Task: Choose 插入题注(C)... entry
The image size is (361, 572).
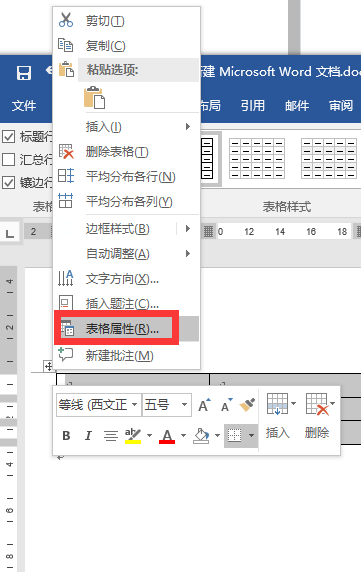Action: click(x=126, y=303)
